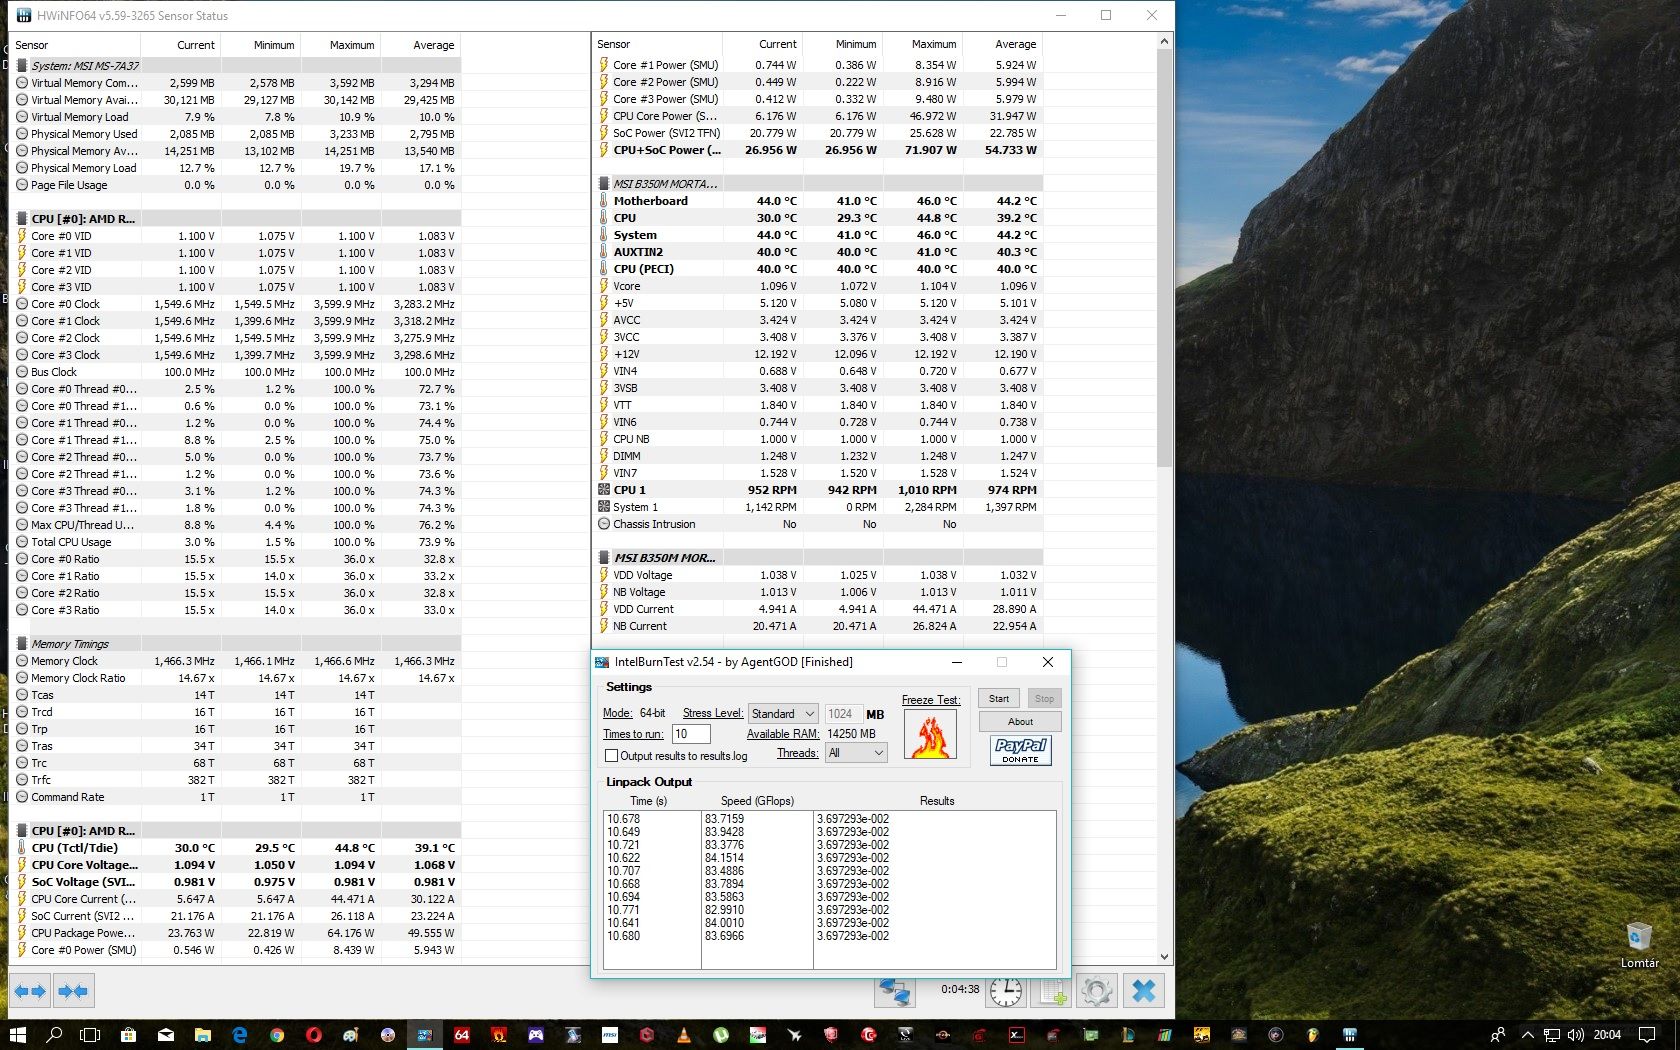Viewport: 1680px width, 1050px height.
Task: Open Microsoft Store from the taskbar
Action: coord(128,1035)
